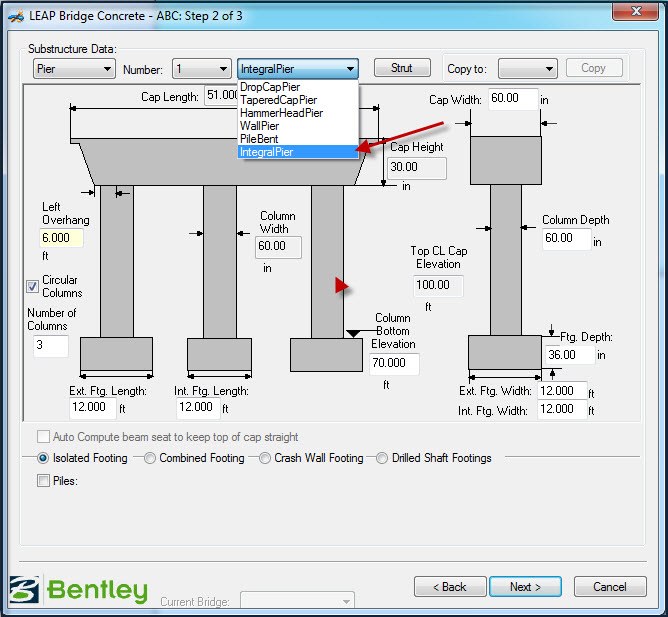
Task: Open the Copy to dropdown
Action: tap(528, 69)
